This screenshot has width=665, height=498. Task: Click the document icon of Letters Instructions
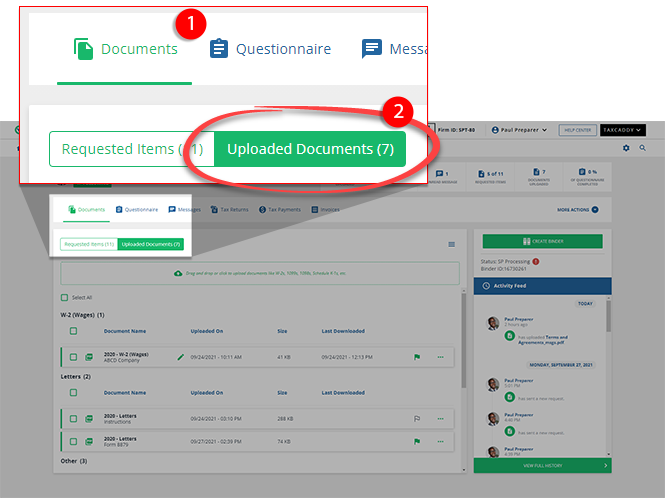(x=89, y=419)
